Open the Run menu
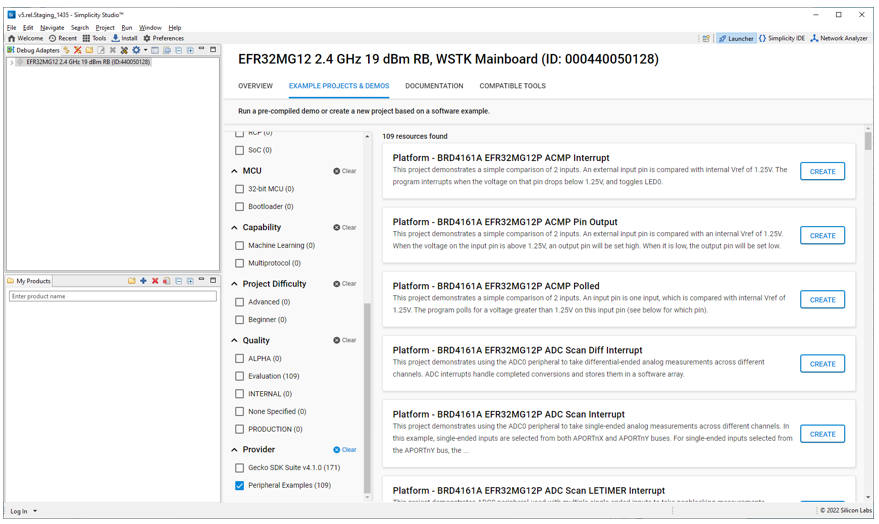 127,27
